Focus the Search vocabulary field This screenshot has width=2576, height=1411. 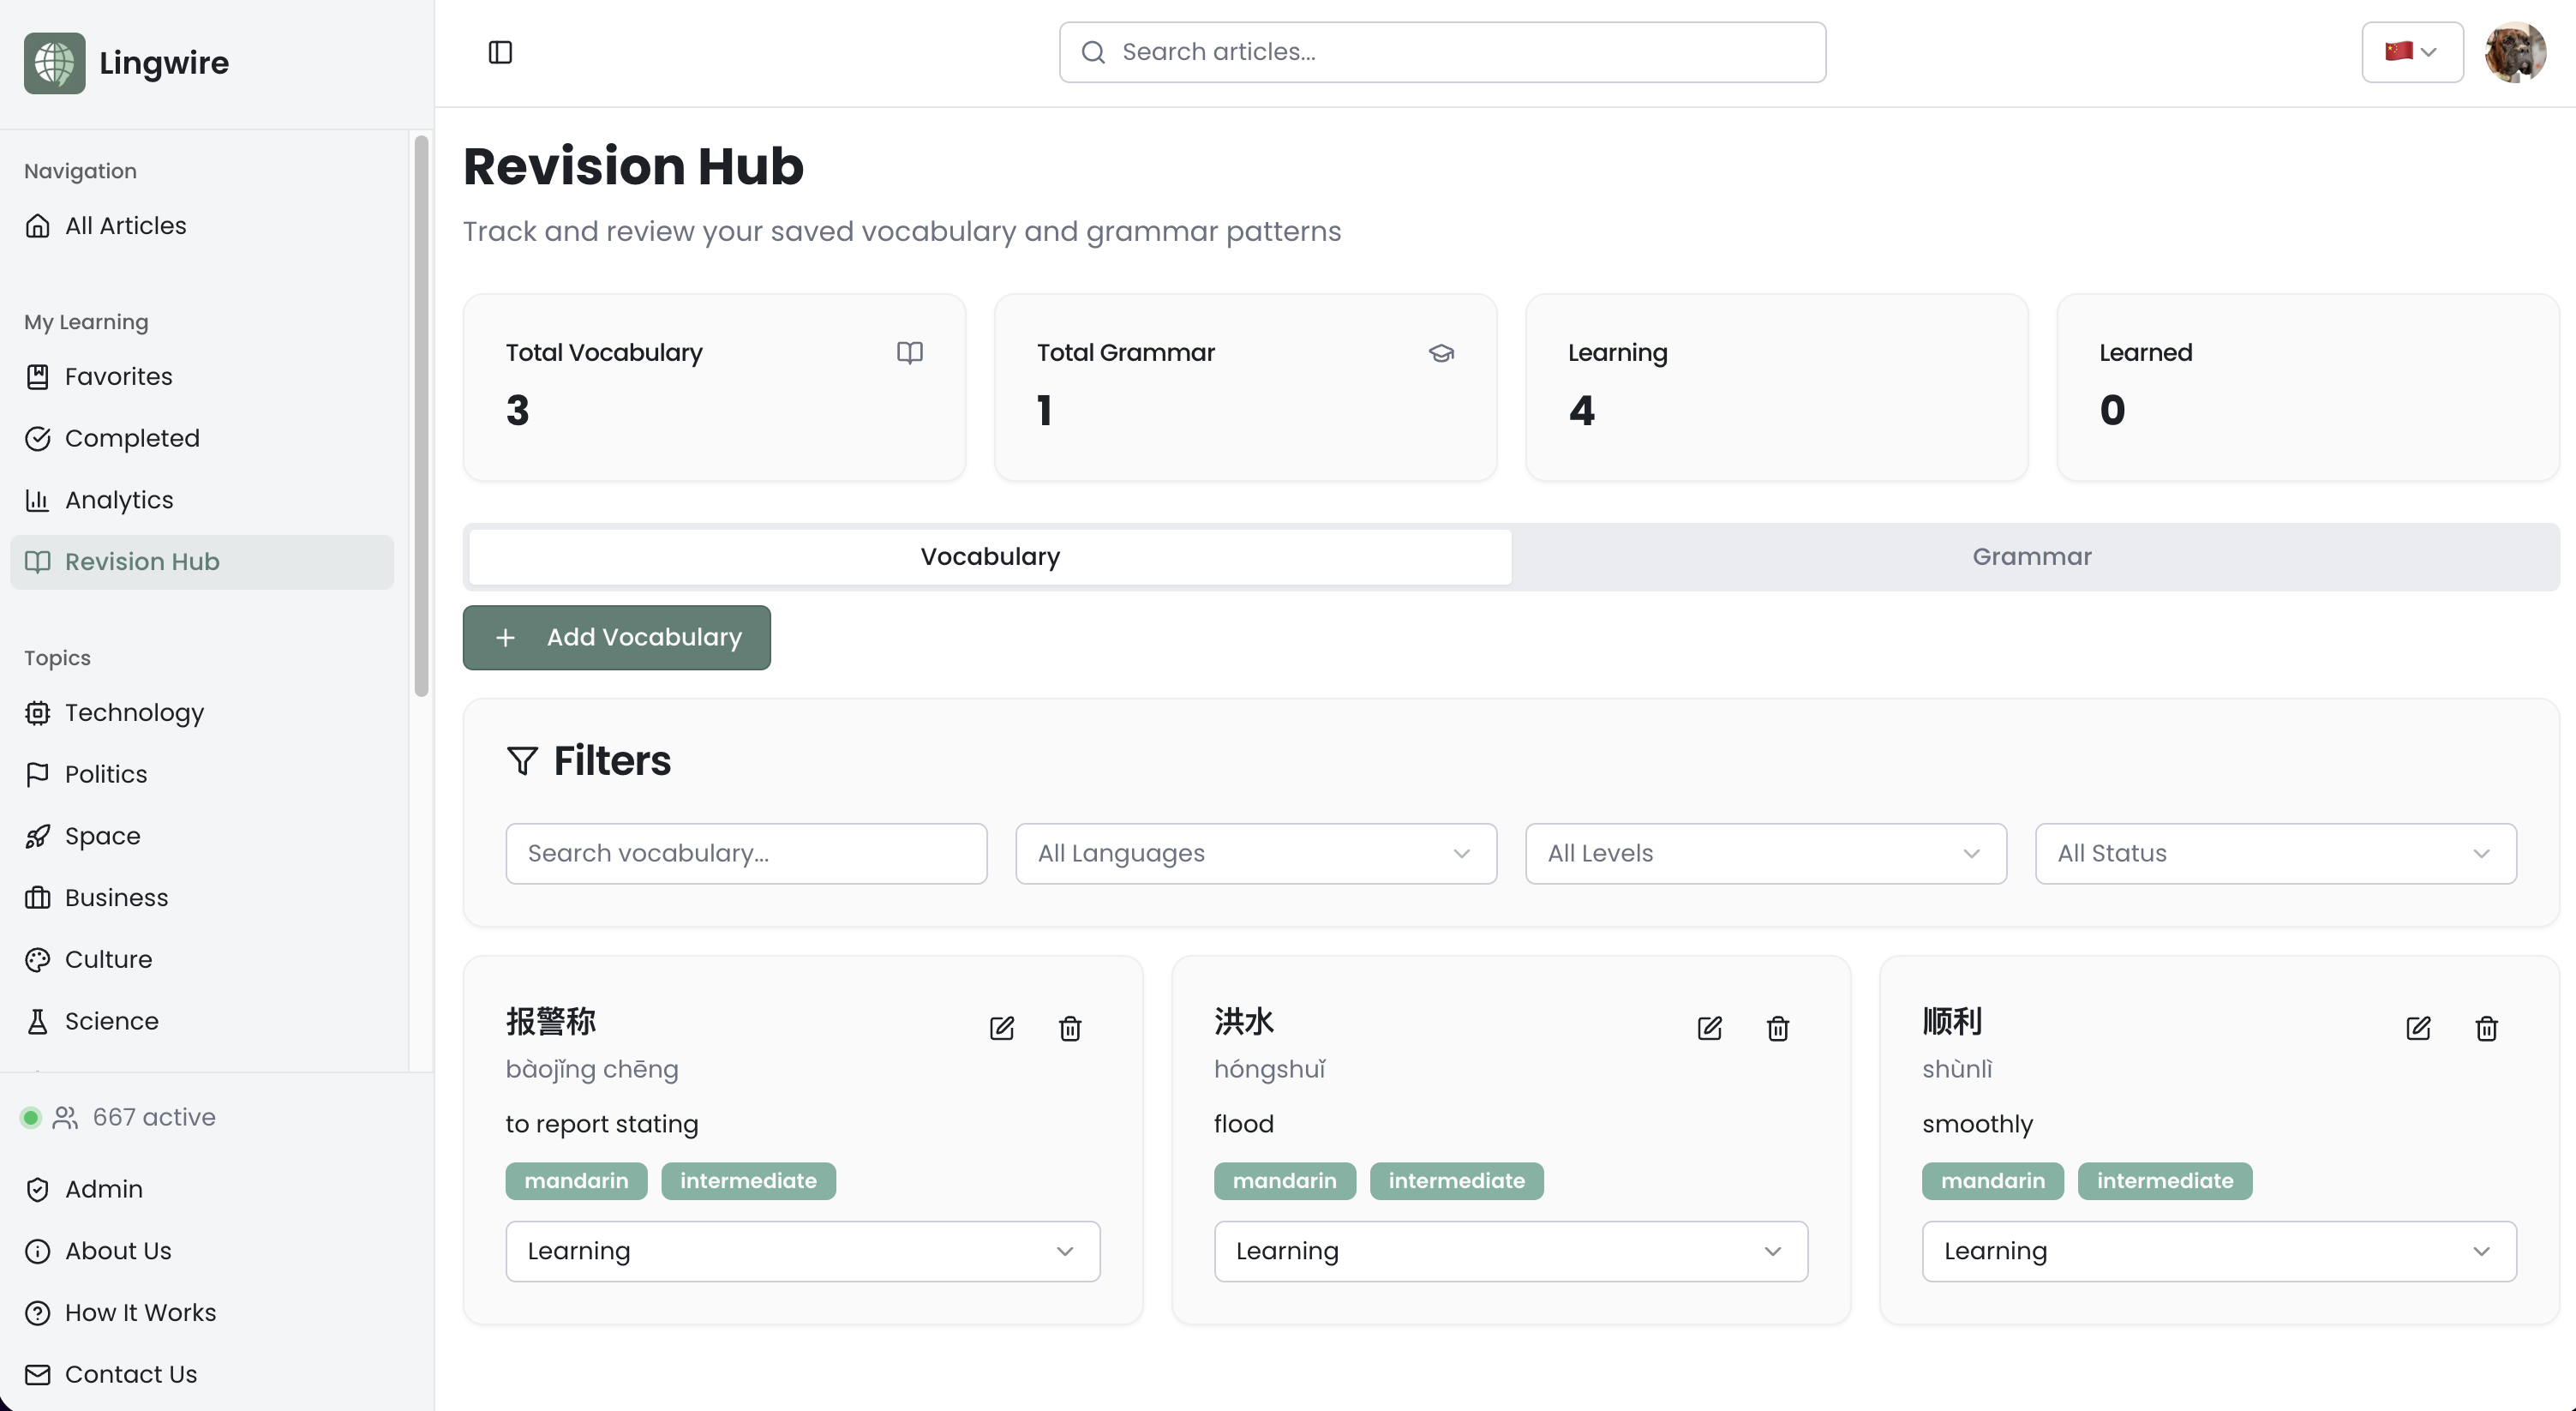[x=746, y=853]
